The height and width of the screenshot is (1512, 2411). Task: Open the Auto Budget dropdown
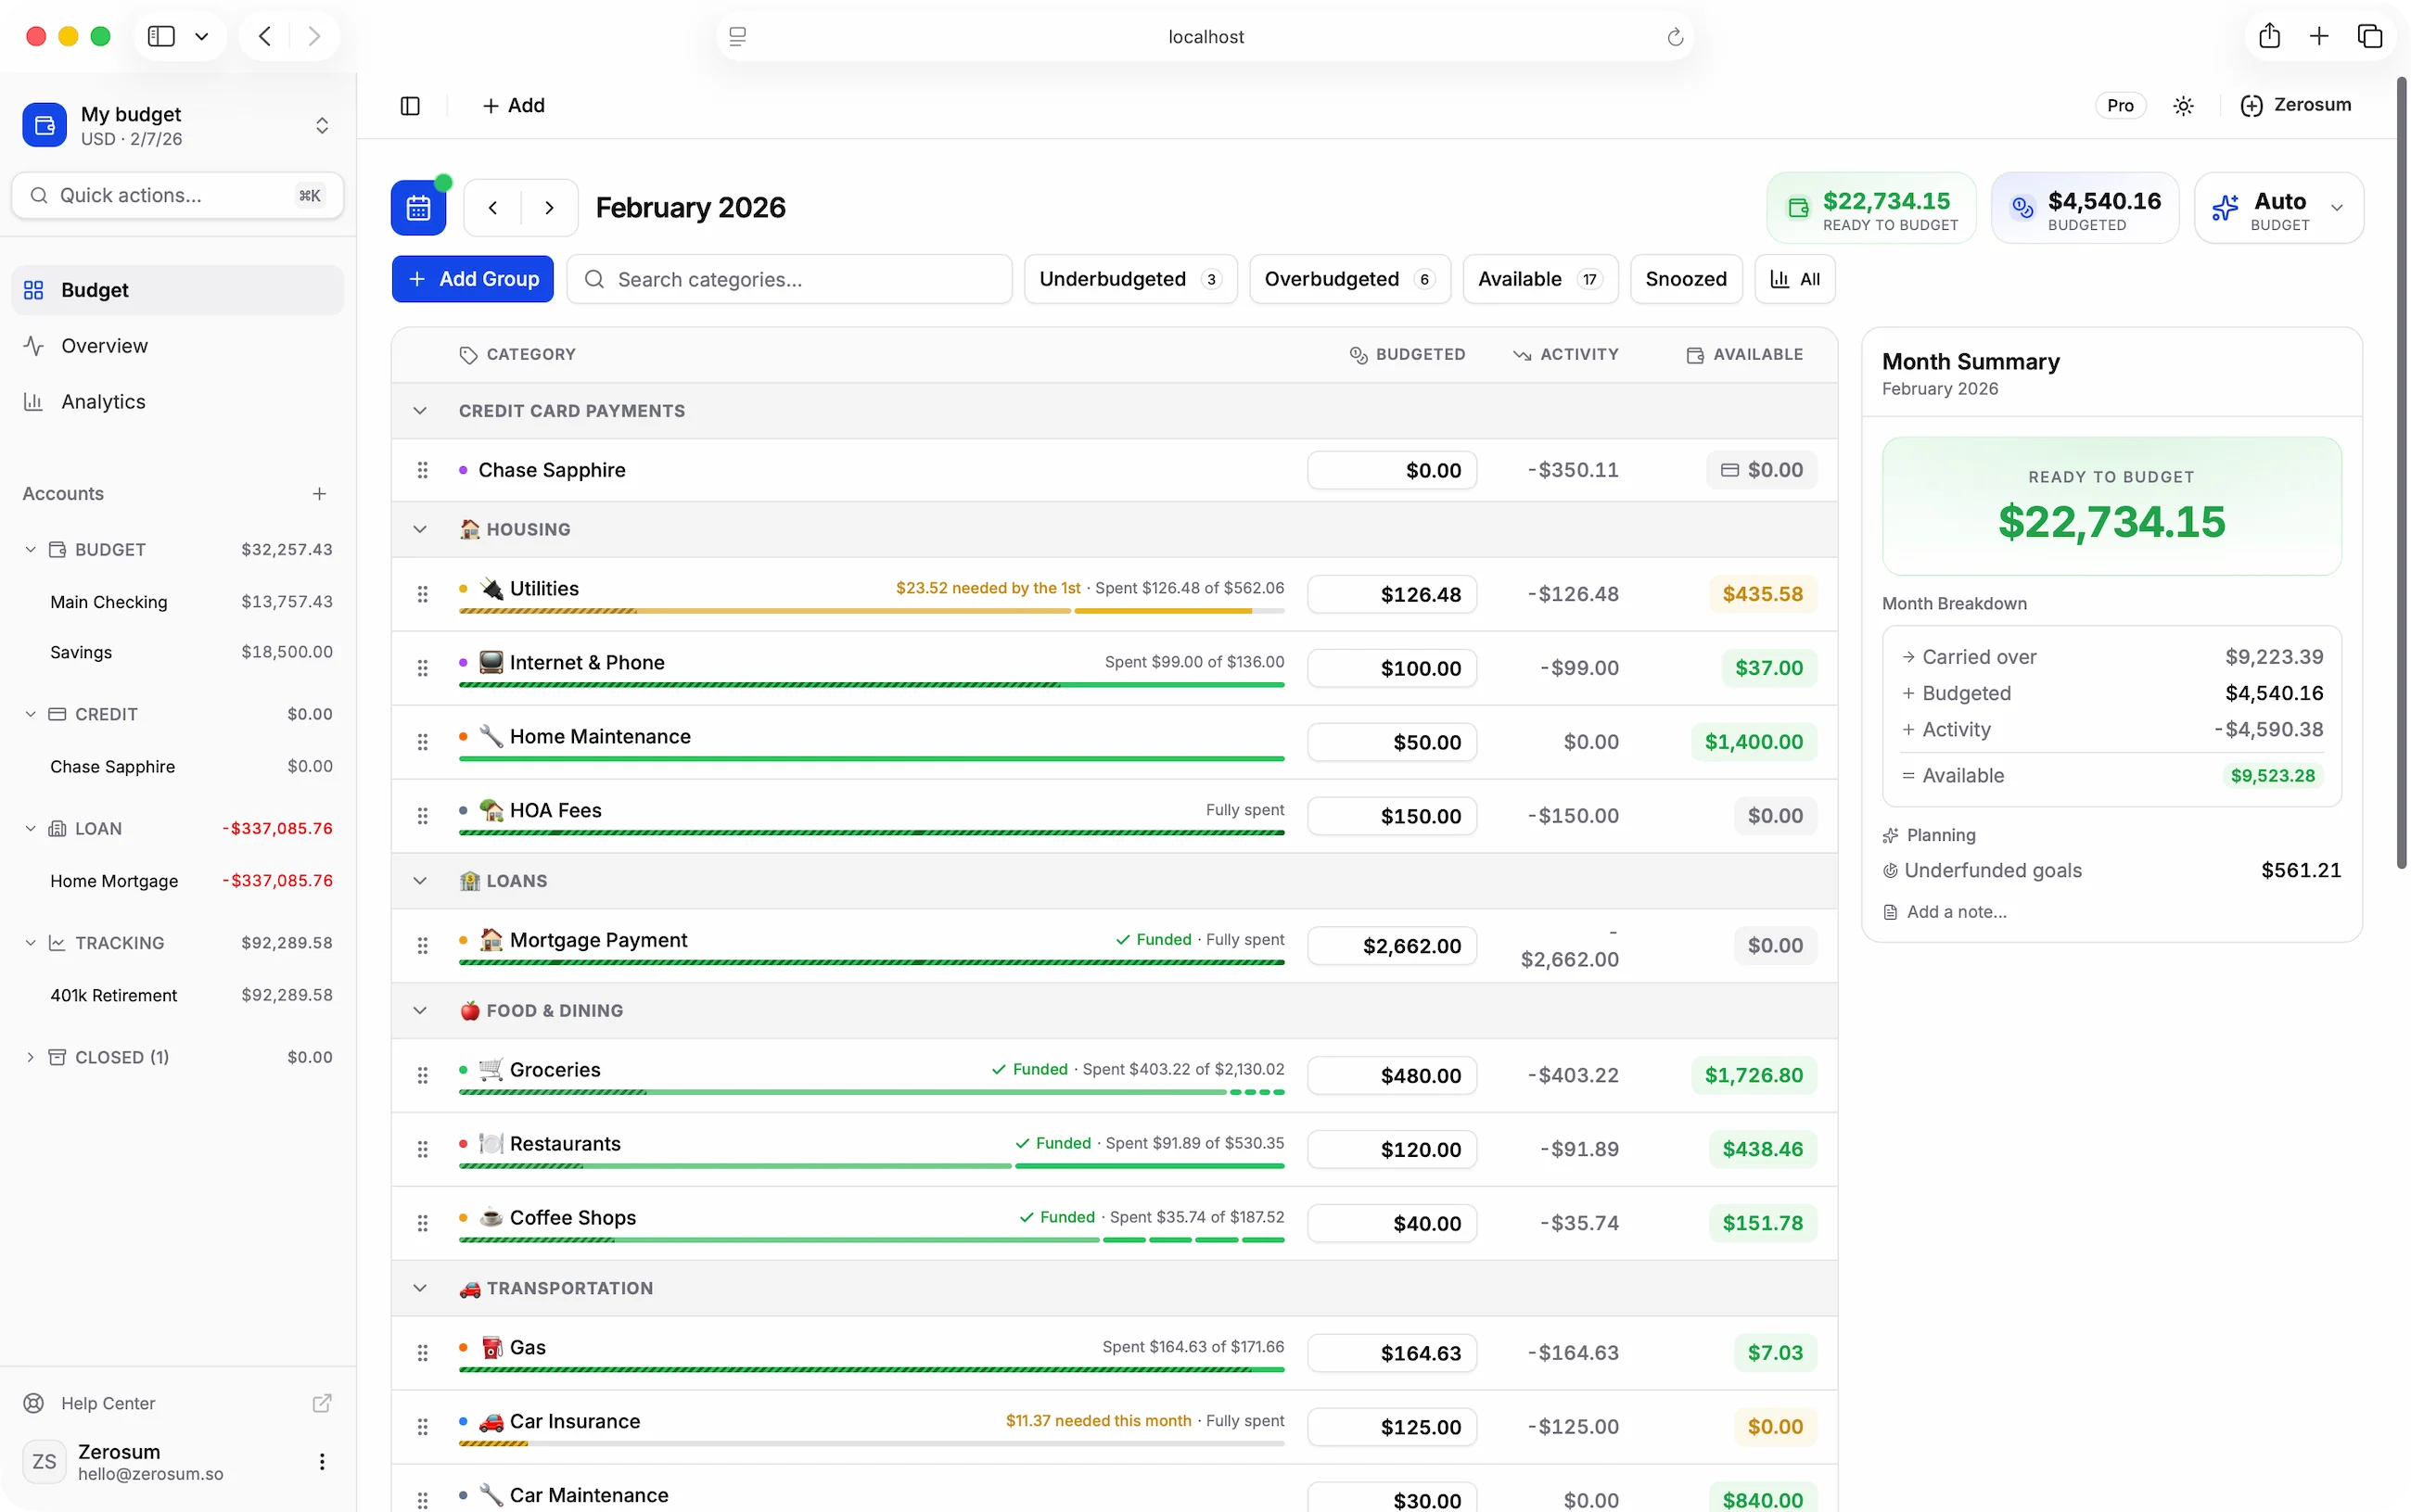point(2339,208)
